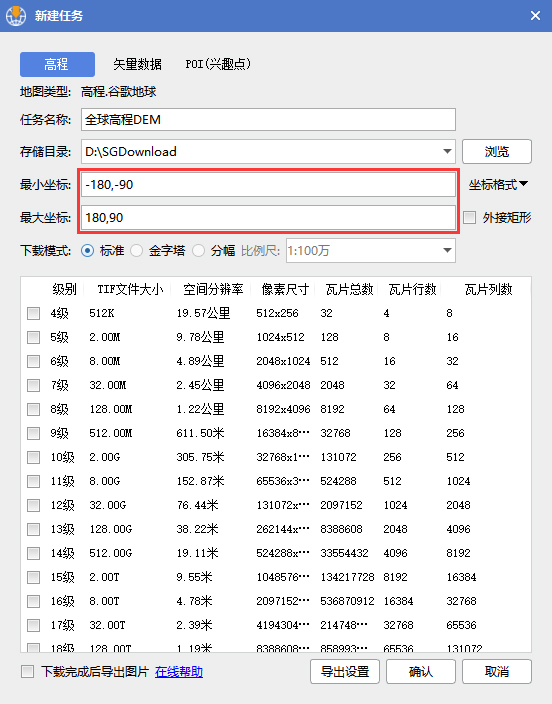The height and width of the screenshot is (704, 552).
Task: Click the 134217728 tile count cell
Action: [347, 577]
